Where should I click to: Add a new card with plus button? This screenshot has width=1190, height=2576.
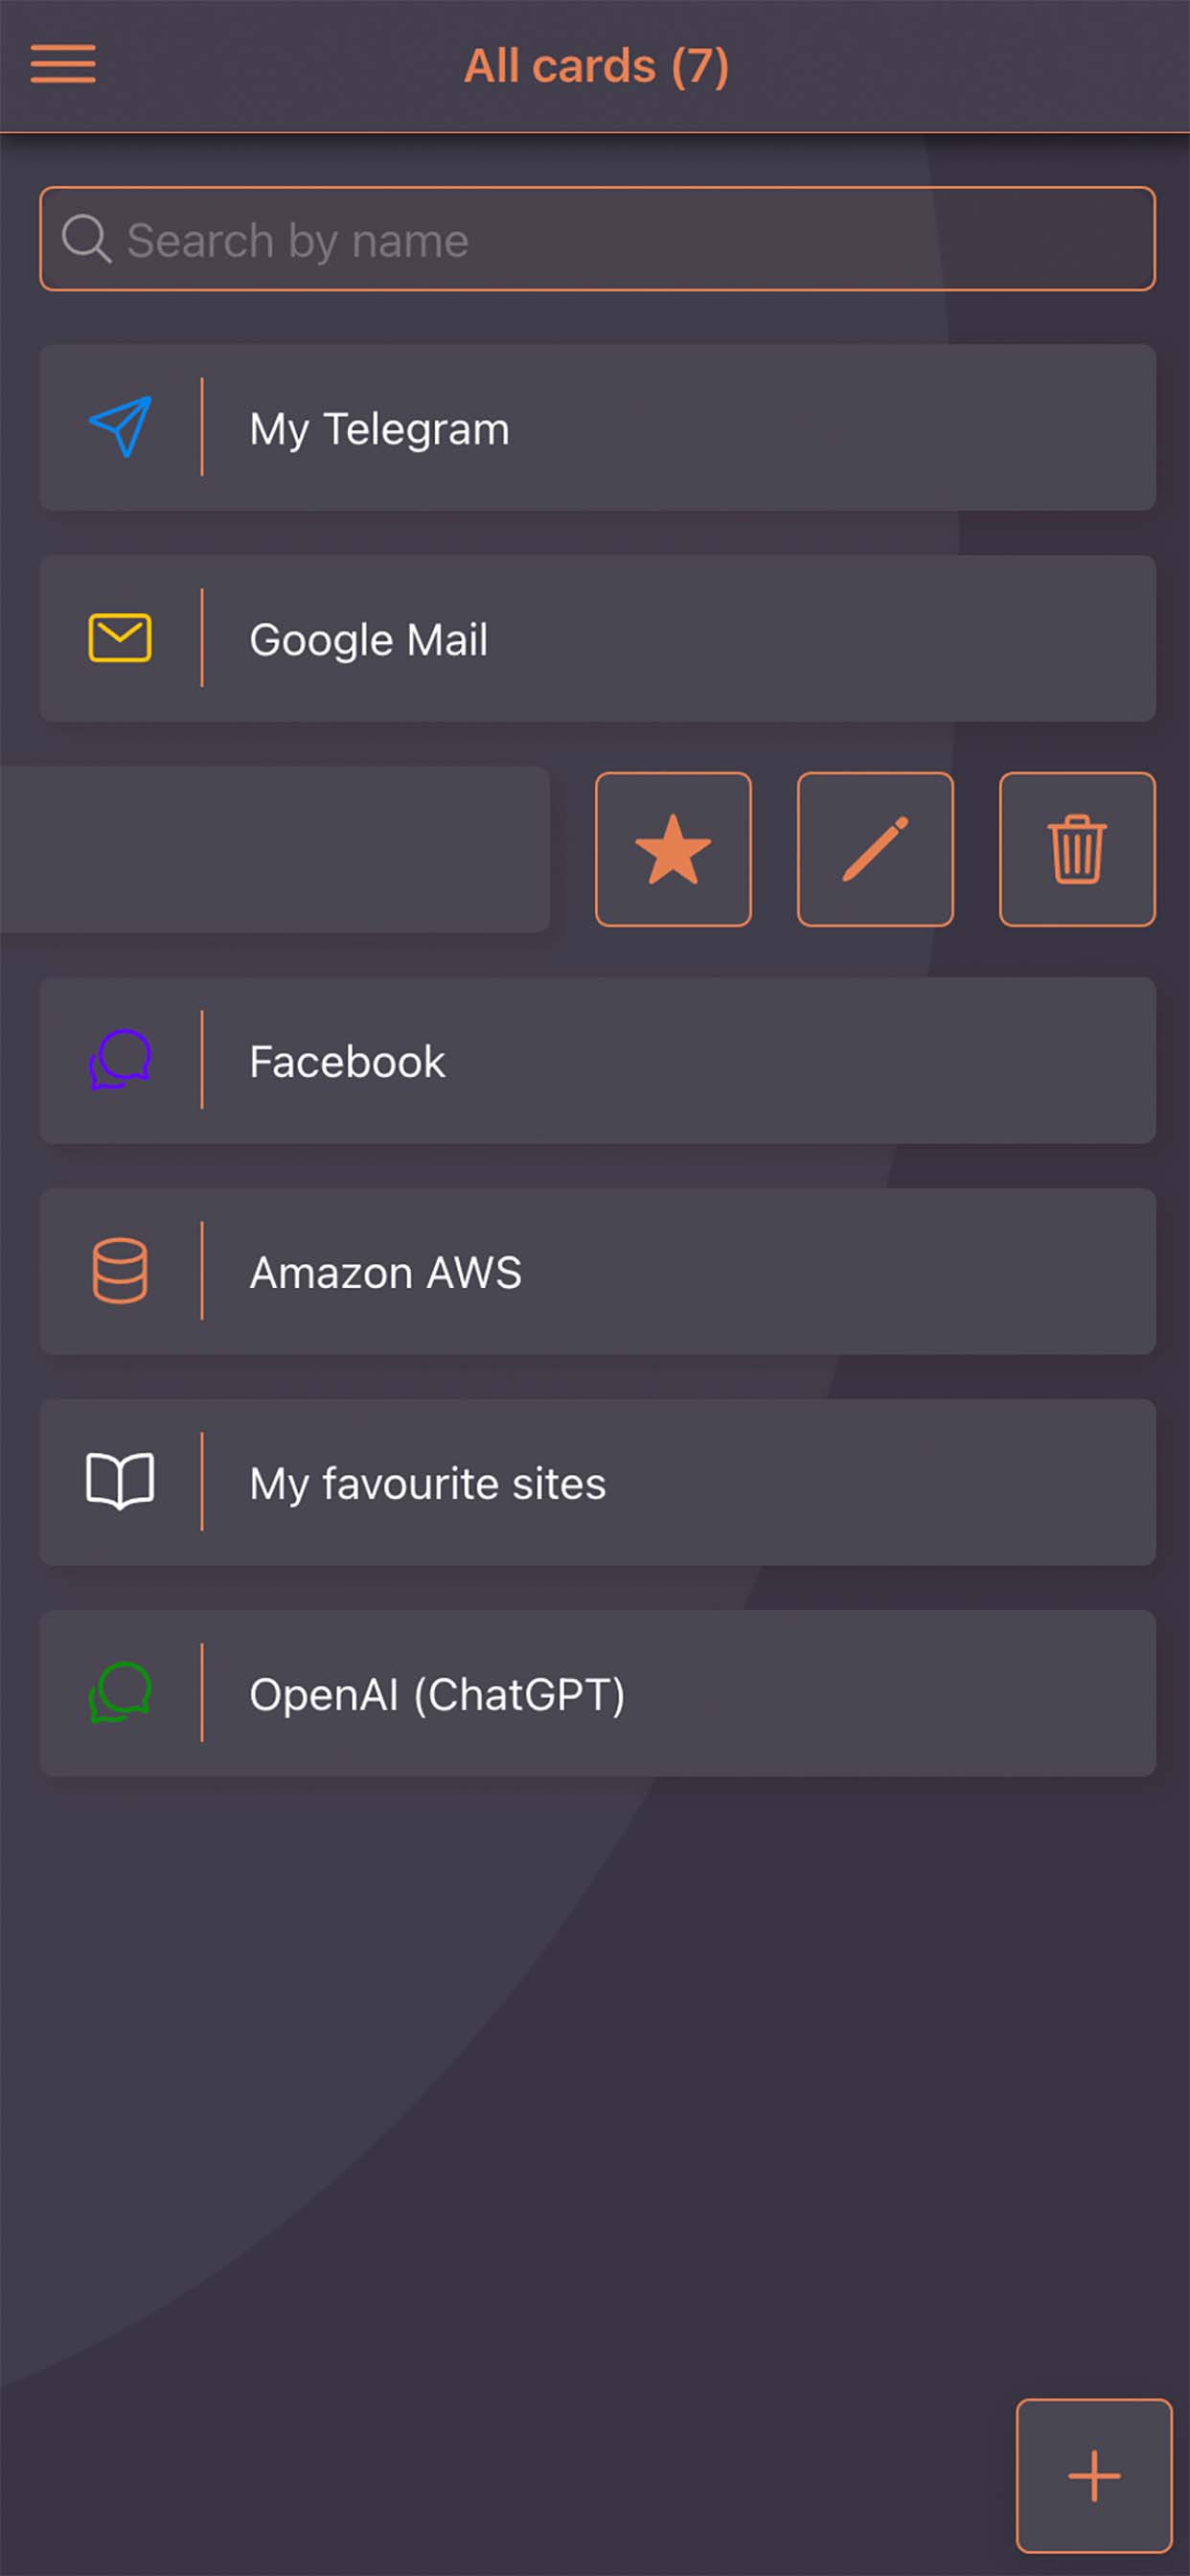pos(1094,2475)
